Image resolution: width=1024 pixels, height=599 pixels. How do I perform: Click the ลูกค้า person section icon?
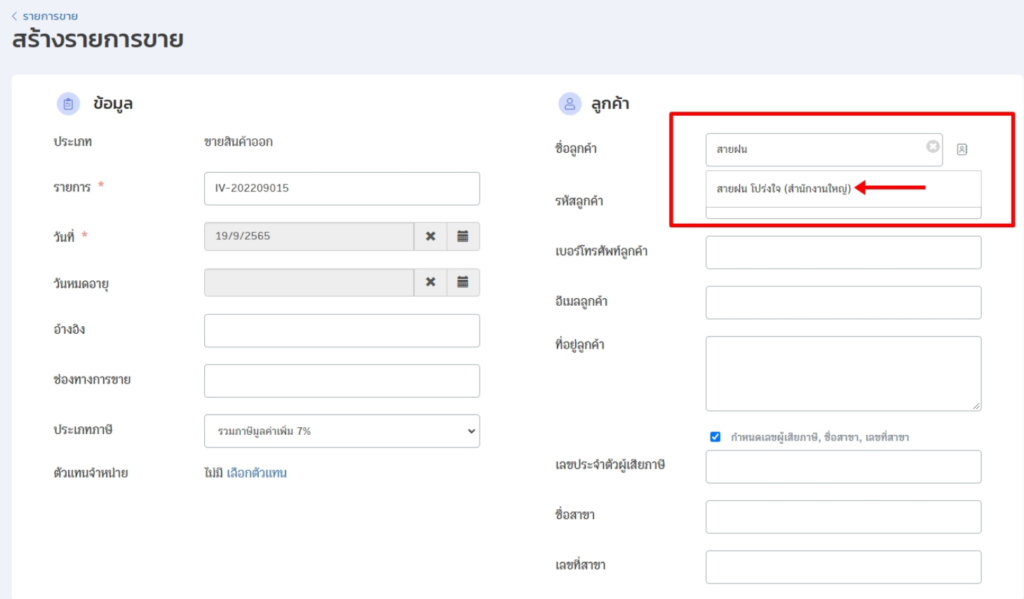[x=570, y=103]
